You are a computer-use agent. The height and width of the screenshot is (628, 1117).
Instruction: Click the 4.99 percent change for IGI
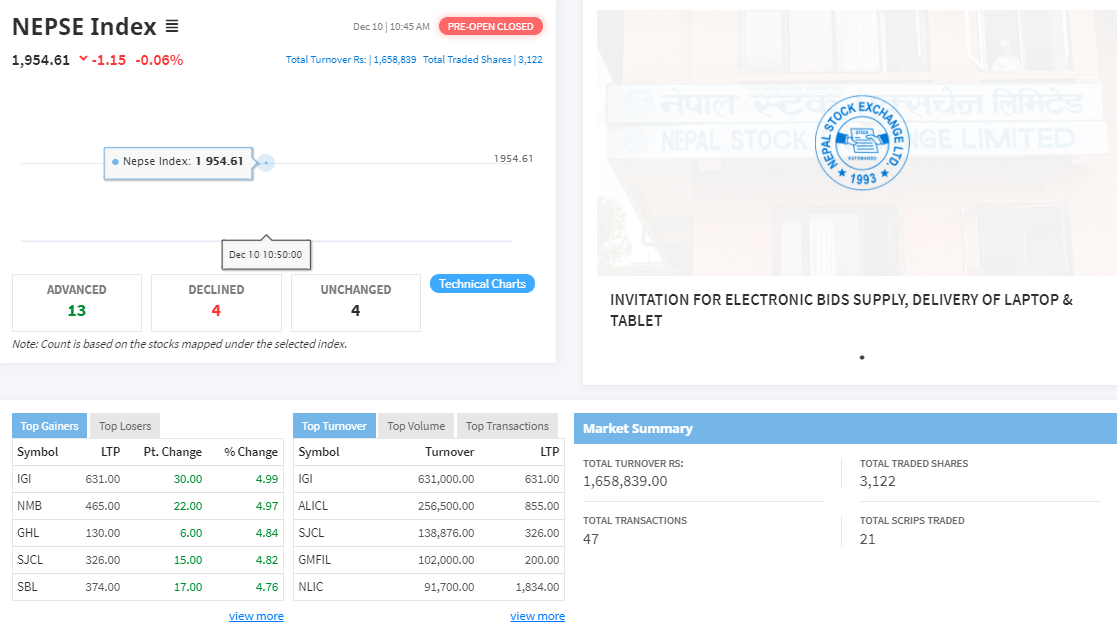point(266,479)
